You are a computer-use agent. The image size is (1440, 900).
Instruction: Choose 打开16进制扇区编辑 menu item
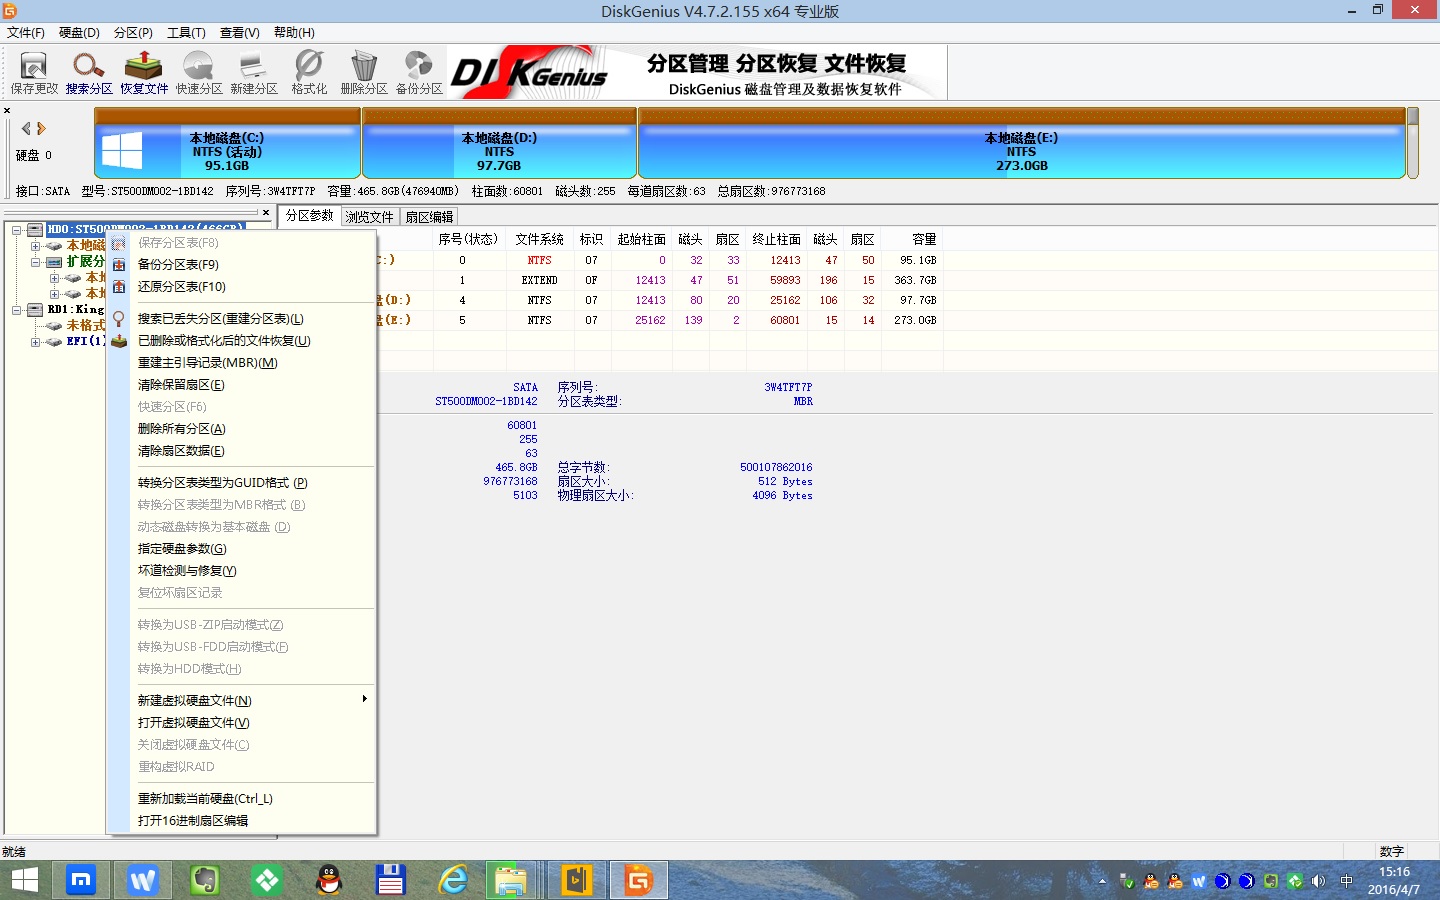coord(242,821)
